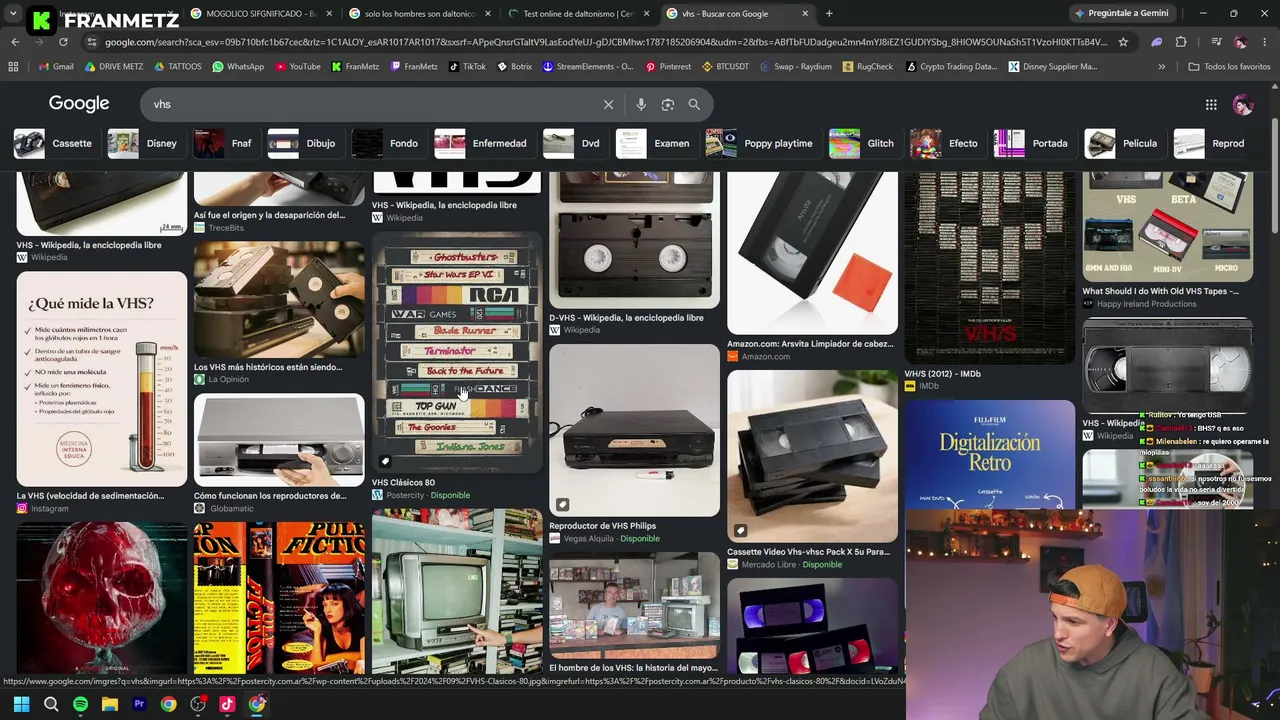Screen dimensions: 1280x720
Task: Open the DRIVE METZ bookmark
Action: [114, 67]
